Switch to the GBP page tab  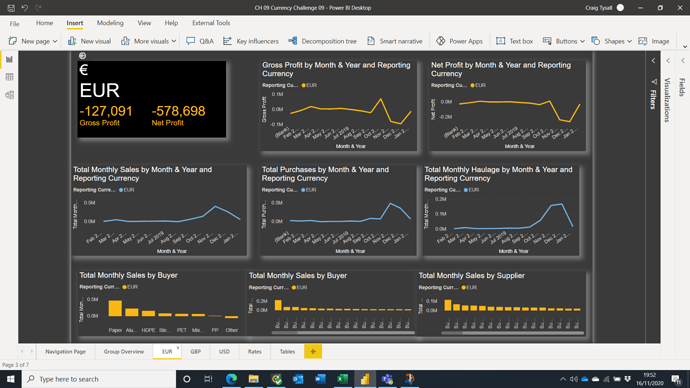[x=195, y=351]
